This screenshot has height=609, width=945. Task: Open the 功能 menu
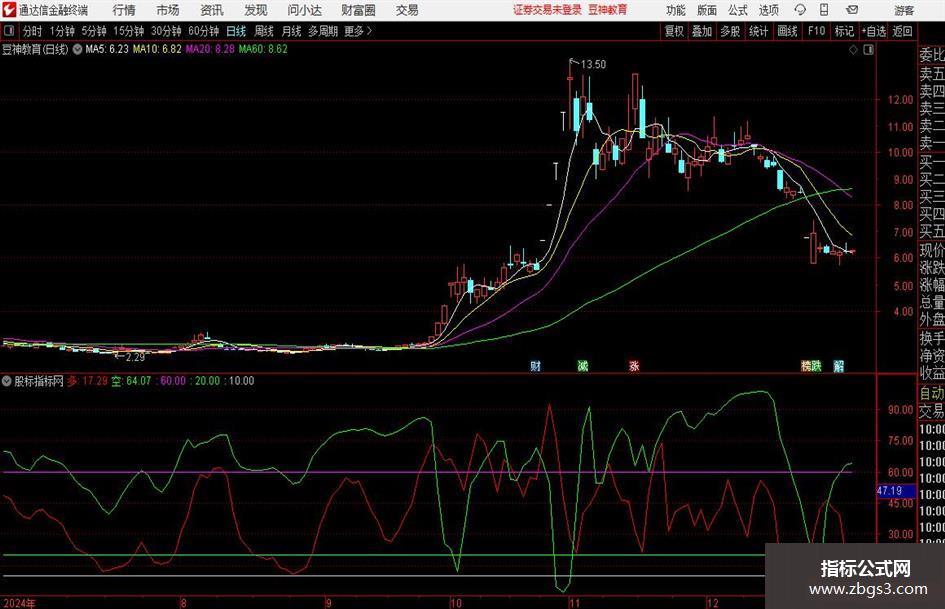[676, 10]
